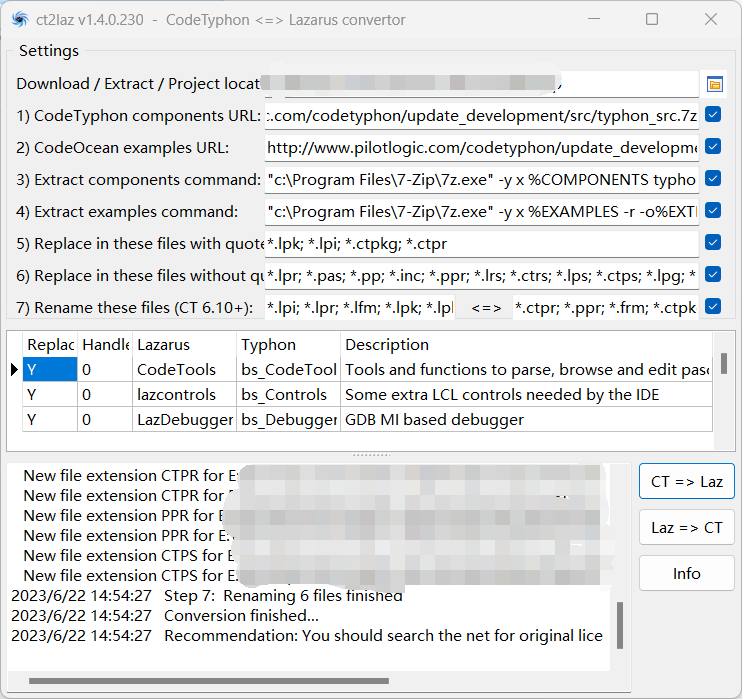Screen dimensions: 742x699
Task: Click the CodeOcean examples URL field
Action: coord(481,148)
